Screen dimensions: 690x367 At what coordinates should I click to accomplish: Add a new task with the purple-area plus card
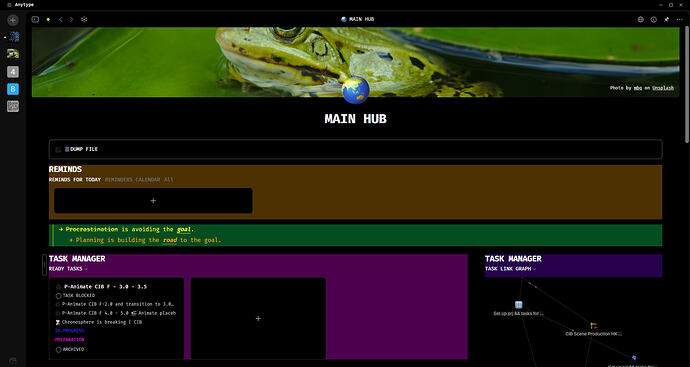click(x=258, y=318)
